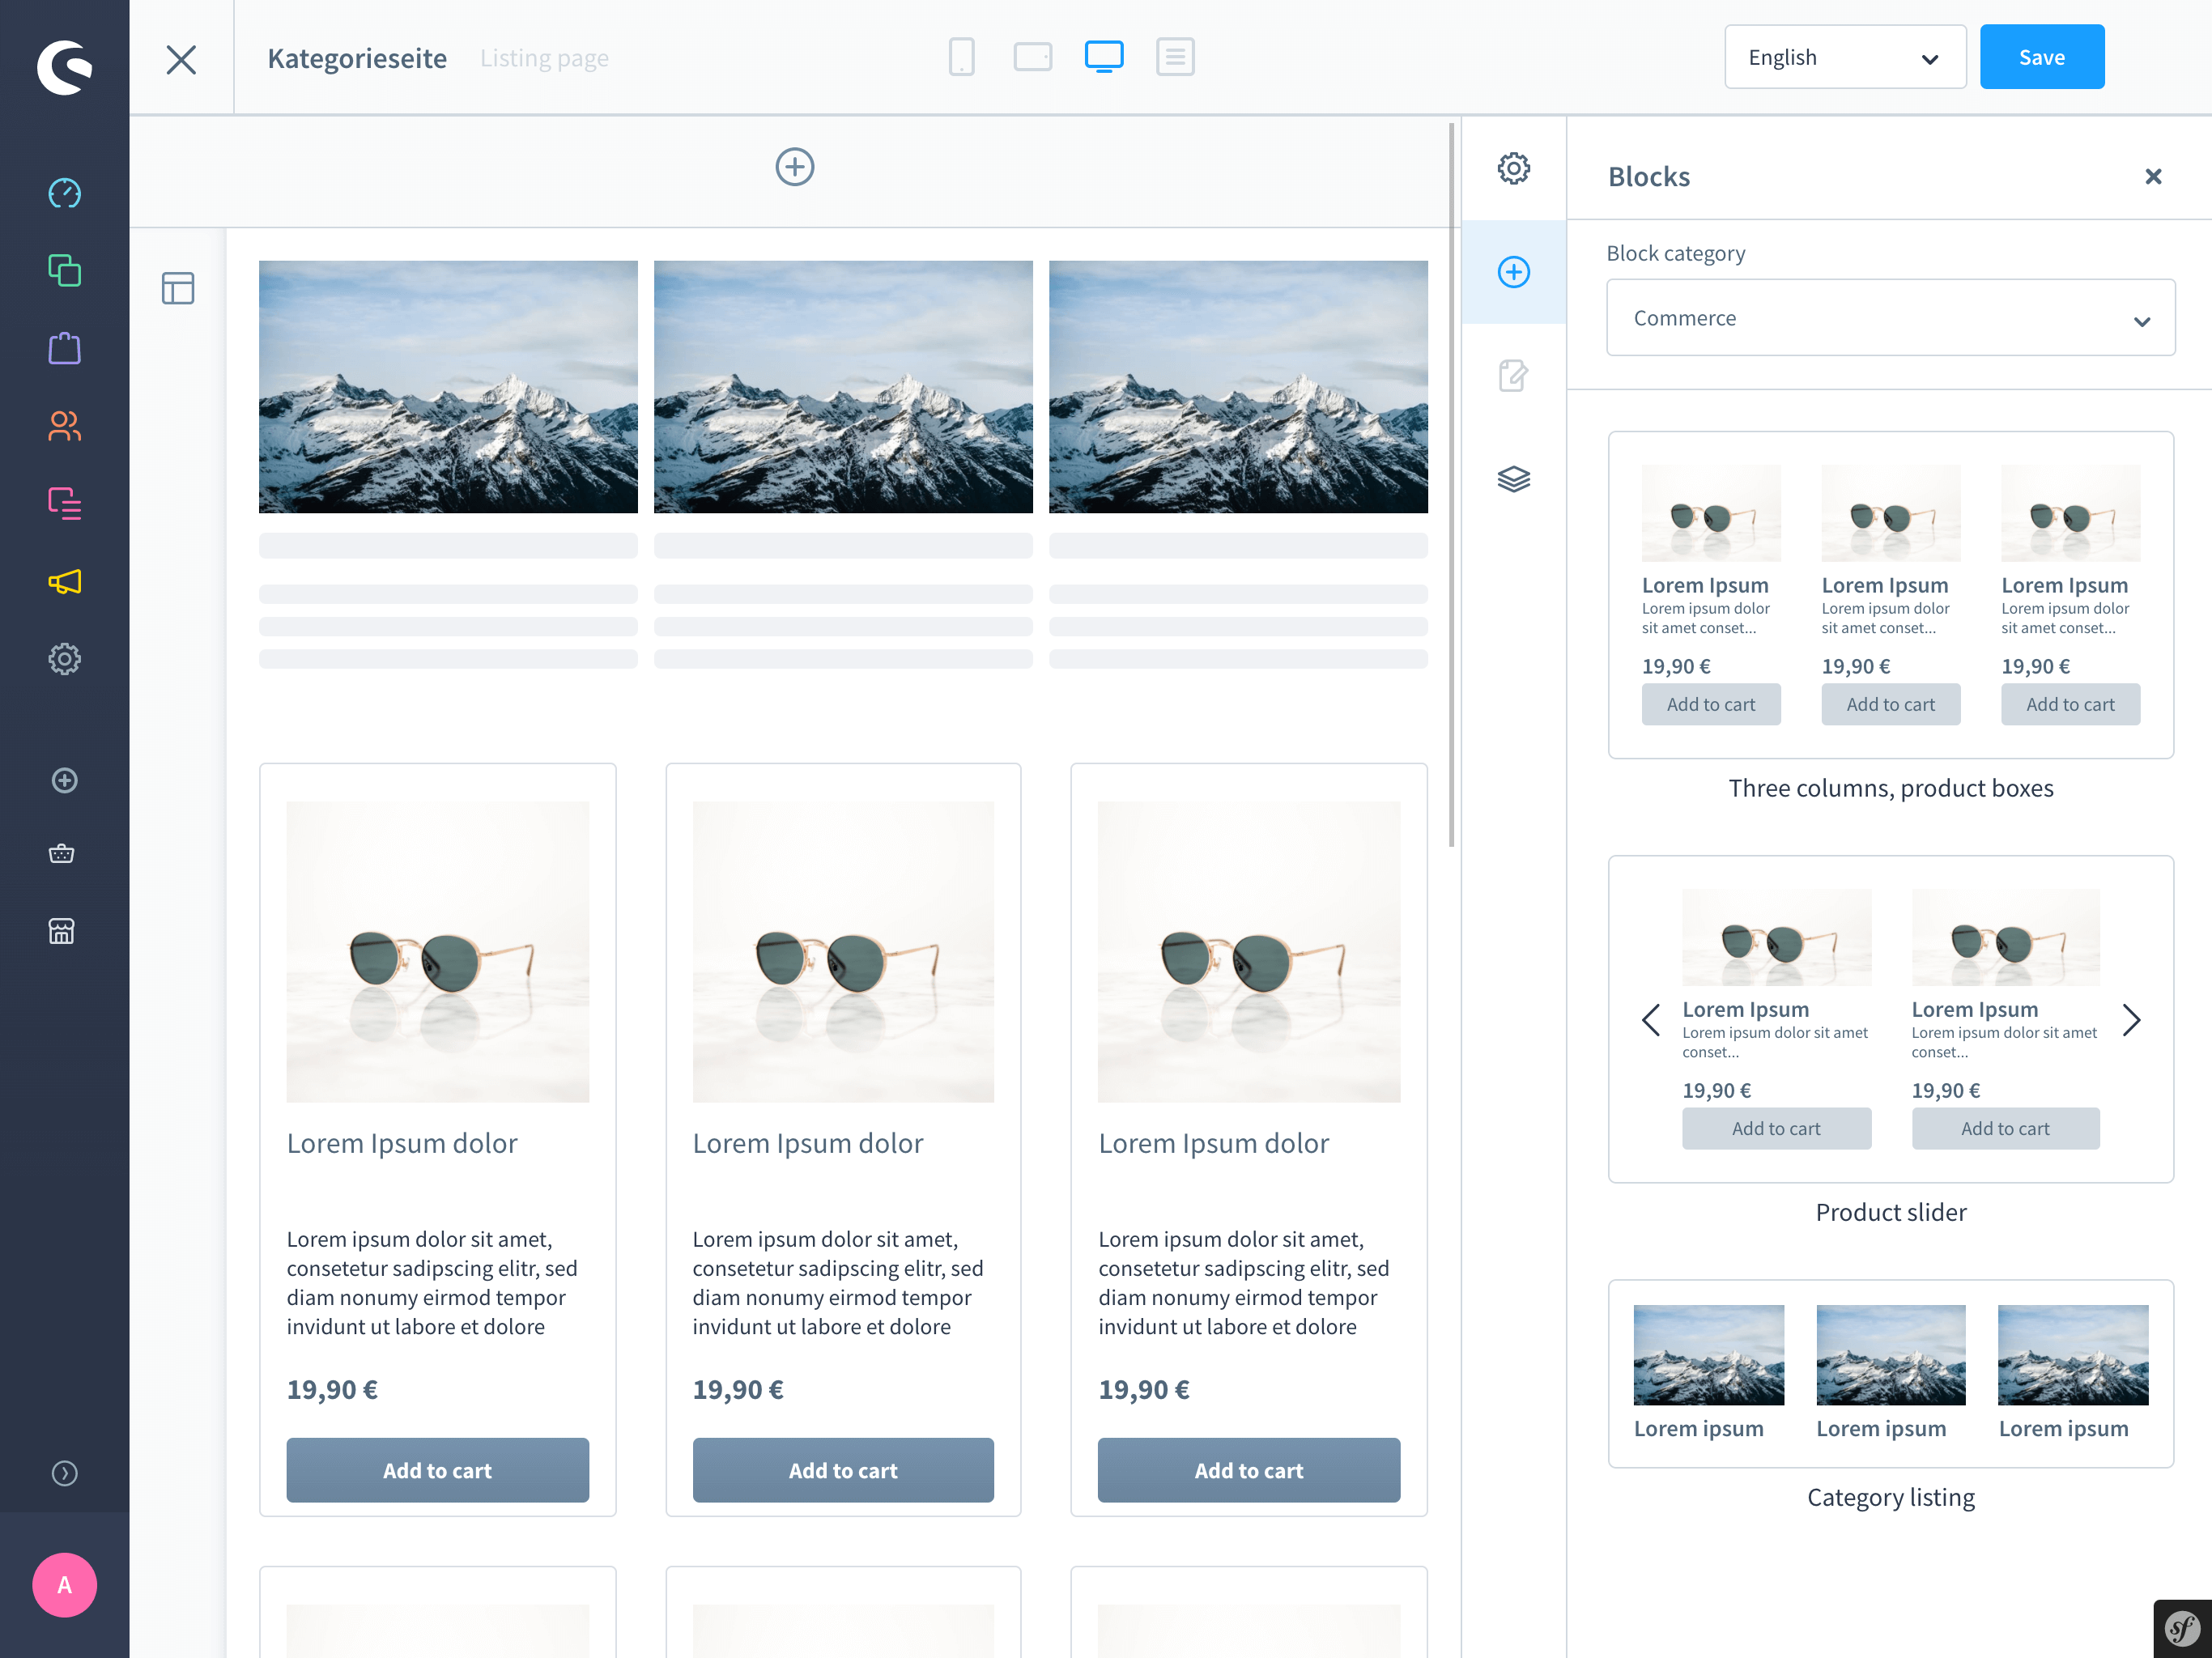
Task: Click Save button to save page
Action: pos(2041,56)
